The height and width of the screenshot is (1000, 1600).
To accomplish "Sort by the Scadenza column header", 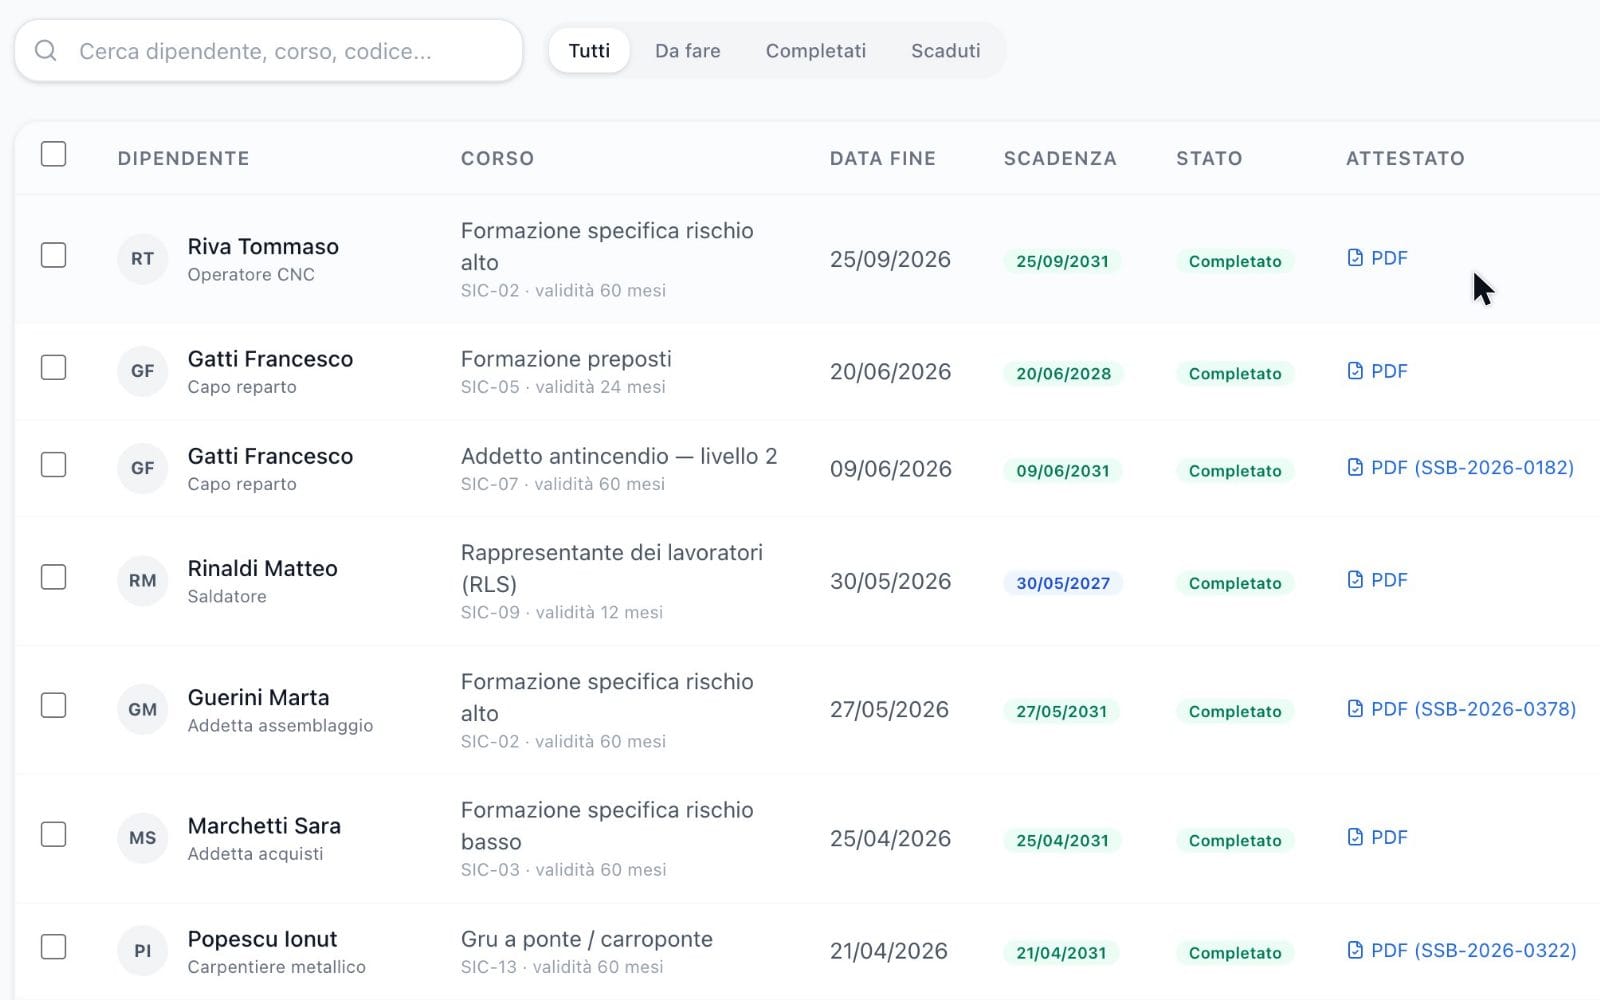I will pos(1060,158).
